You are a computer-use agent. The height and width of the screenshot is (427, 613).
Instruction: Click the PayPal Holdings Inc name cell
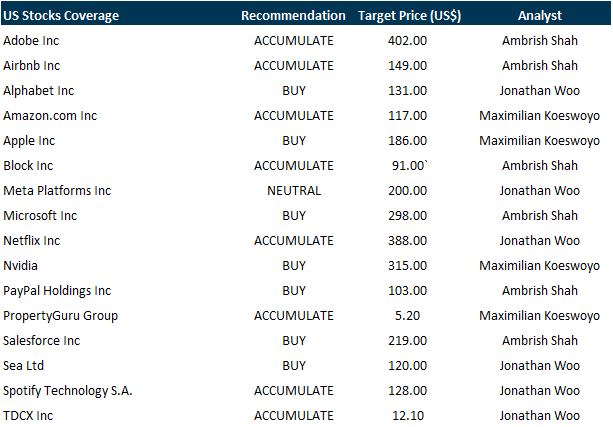point(57,290)
